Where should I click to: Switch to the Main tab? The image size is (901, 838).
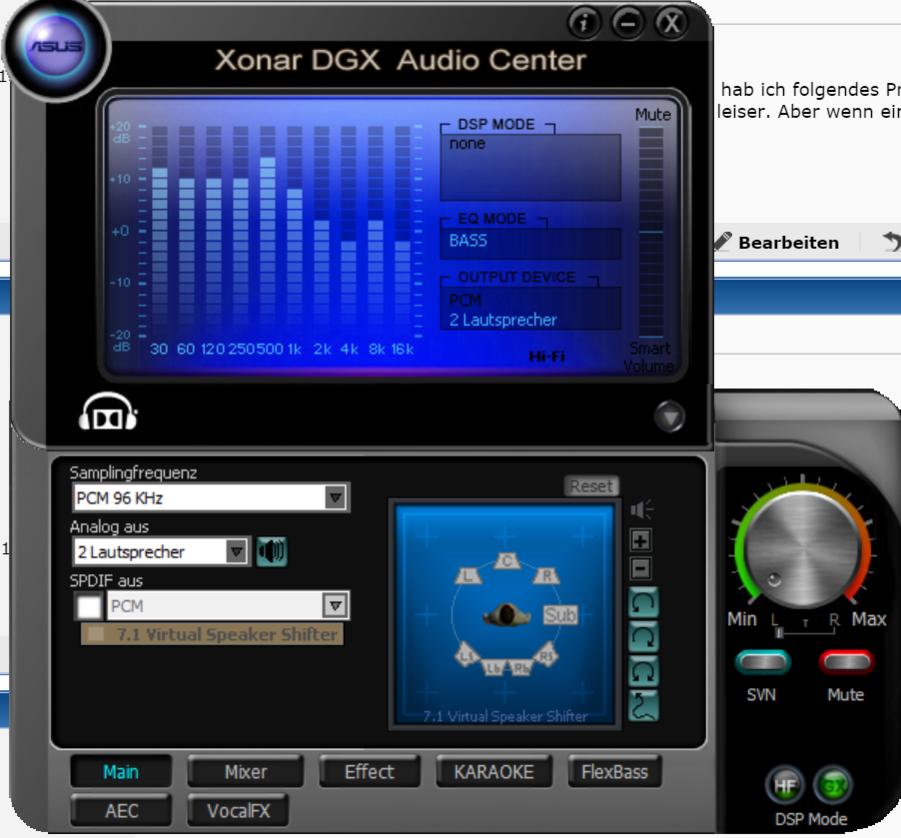point(121,771)
